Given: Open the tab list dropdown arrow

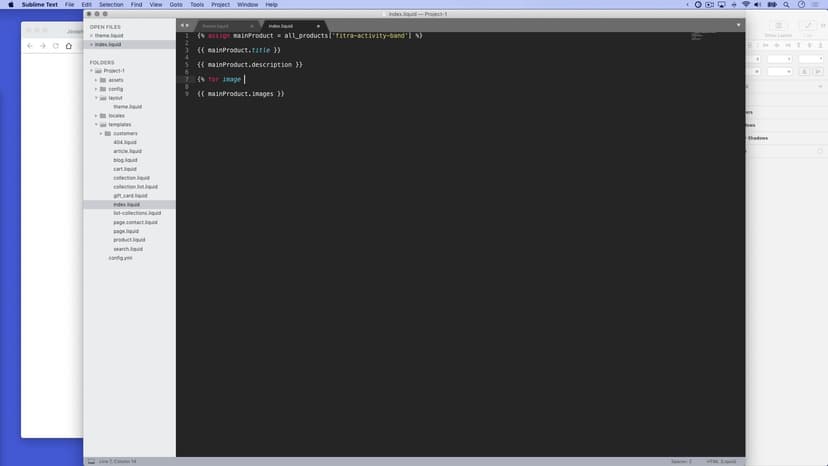Looking at the screenshot, I should pos(739,25).
